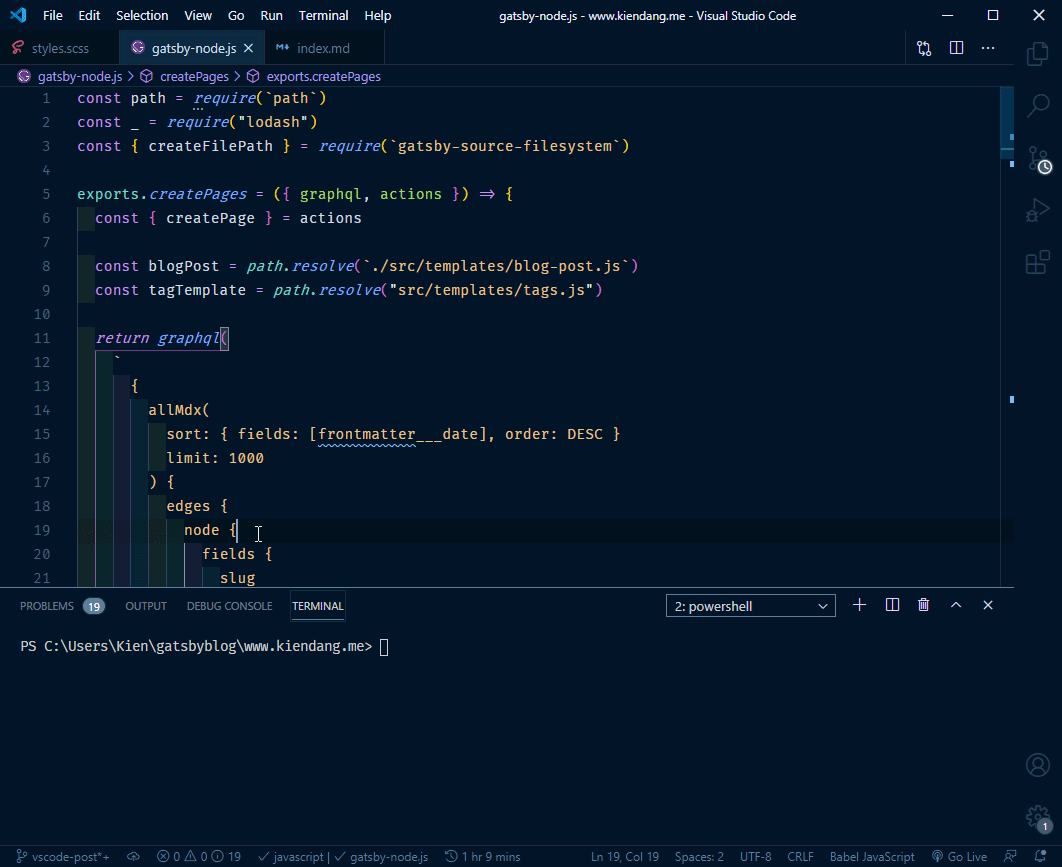Open errors and warnings in status bar

[x=198, y=857]
